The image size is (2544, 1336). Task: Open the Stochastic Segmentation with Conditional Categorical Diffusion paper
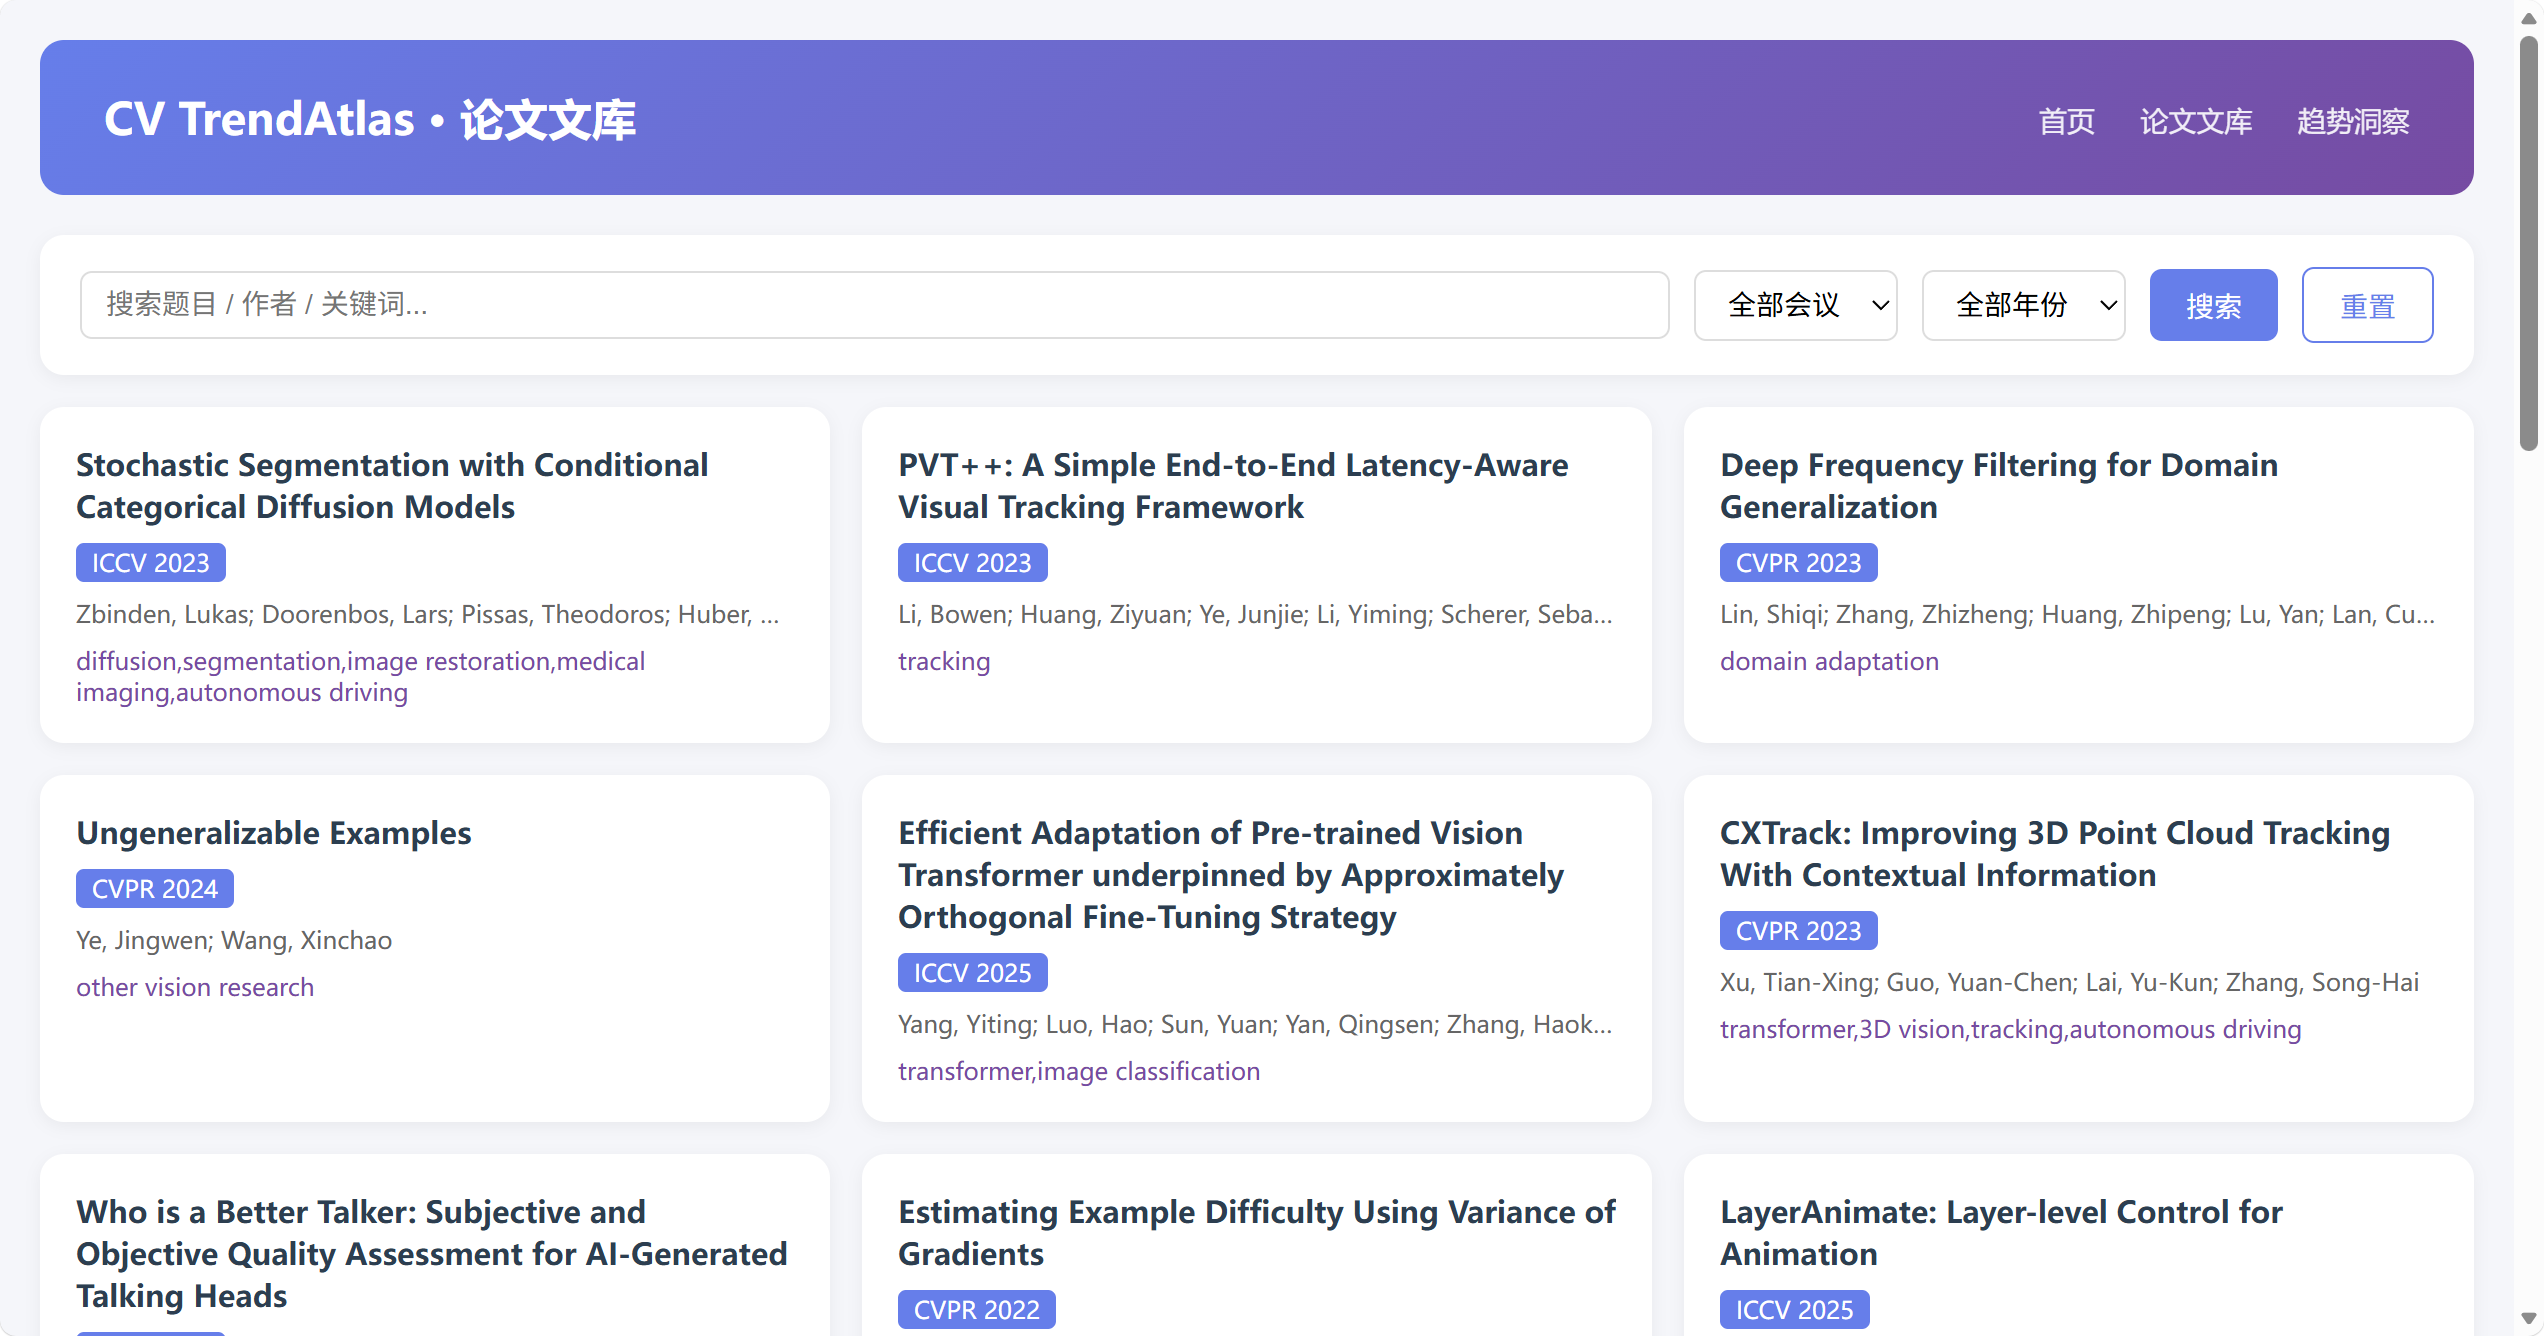(x=392, y=486)
